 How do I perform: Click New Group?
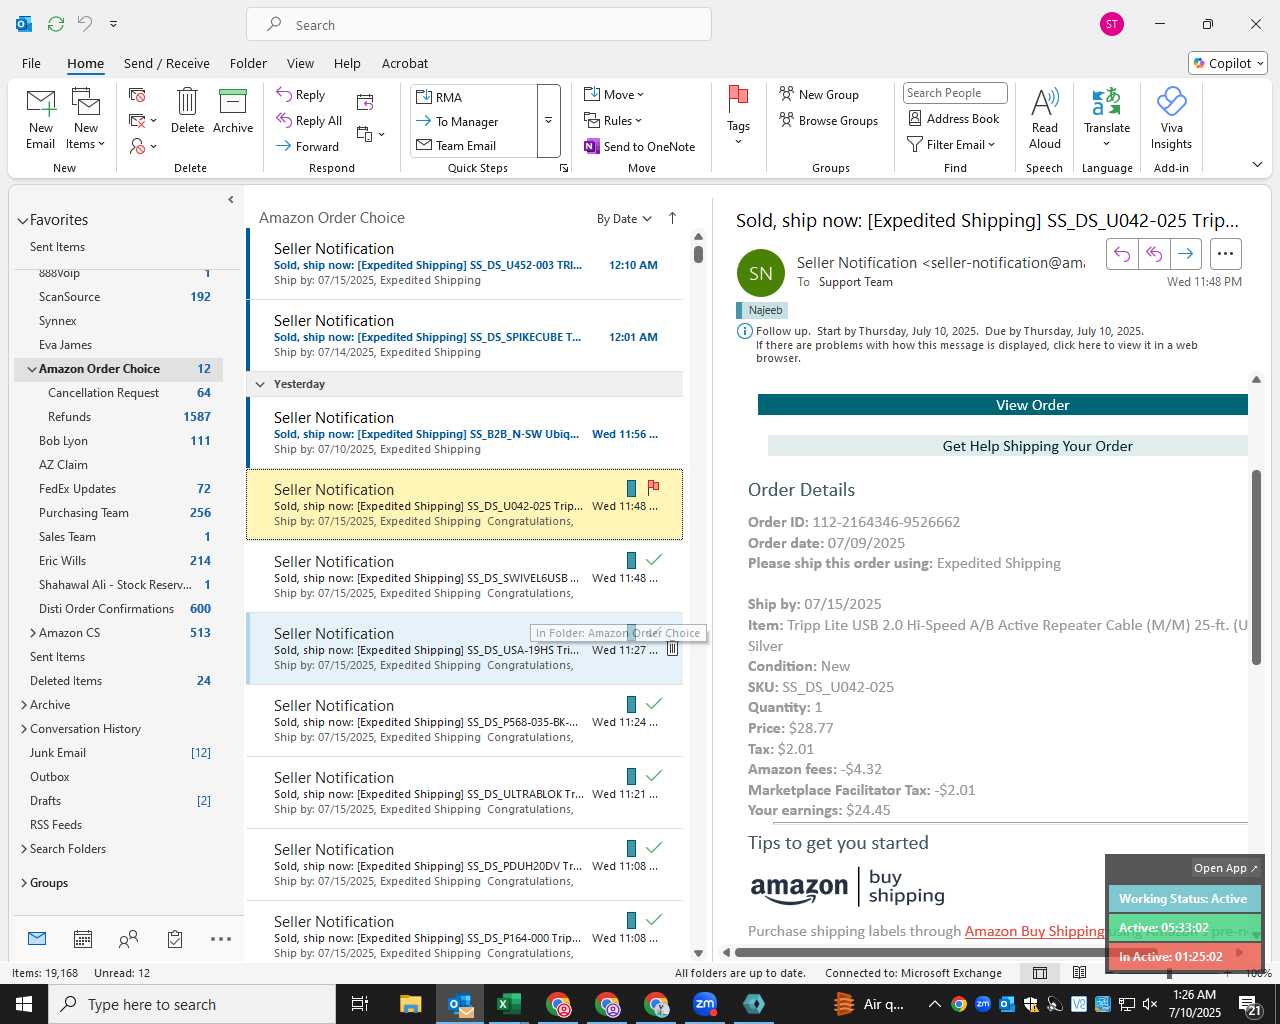(819, 94)
